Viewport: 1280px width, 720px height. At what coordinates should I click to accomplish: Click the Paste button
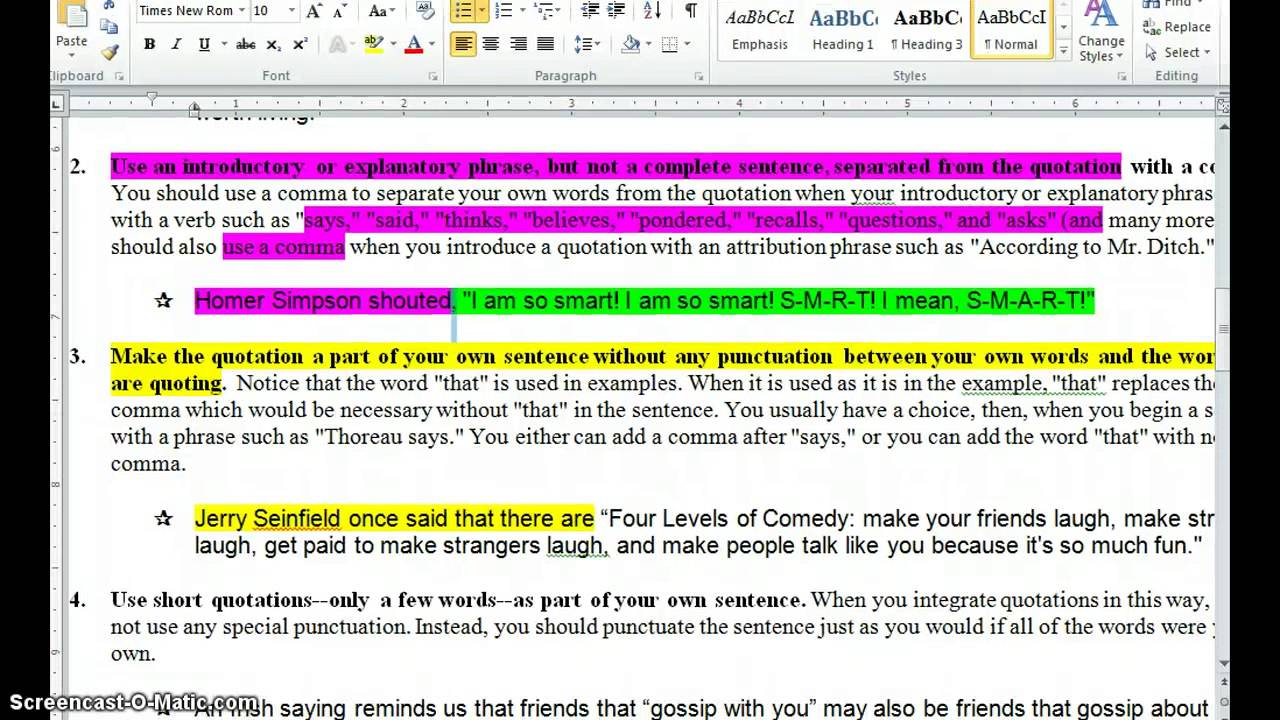[x=71, y=28]
